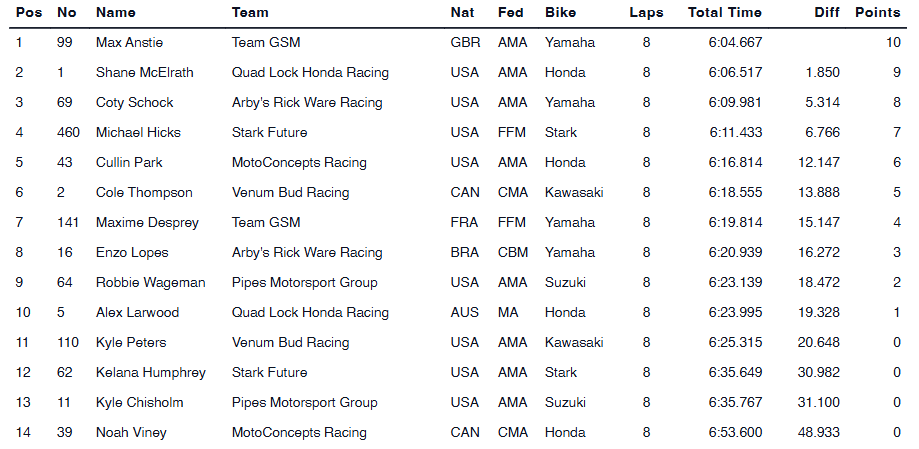Select Kelana Humphrey's Stark Future team
This screenshot has width=919, height=449.
click(269, 373)
